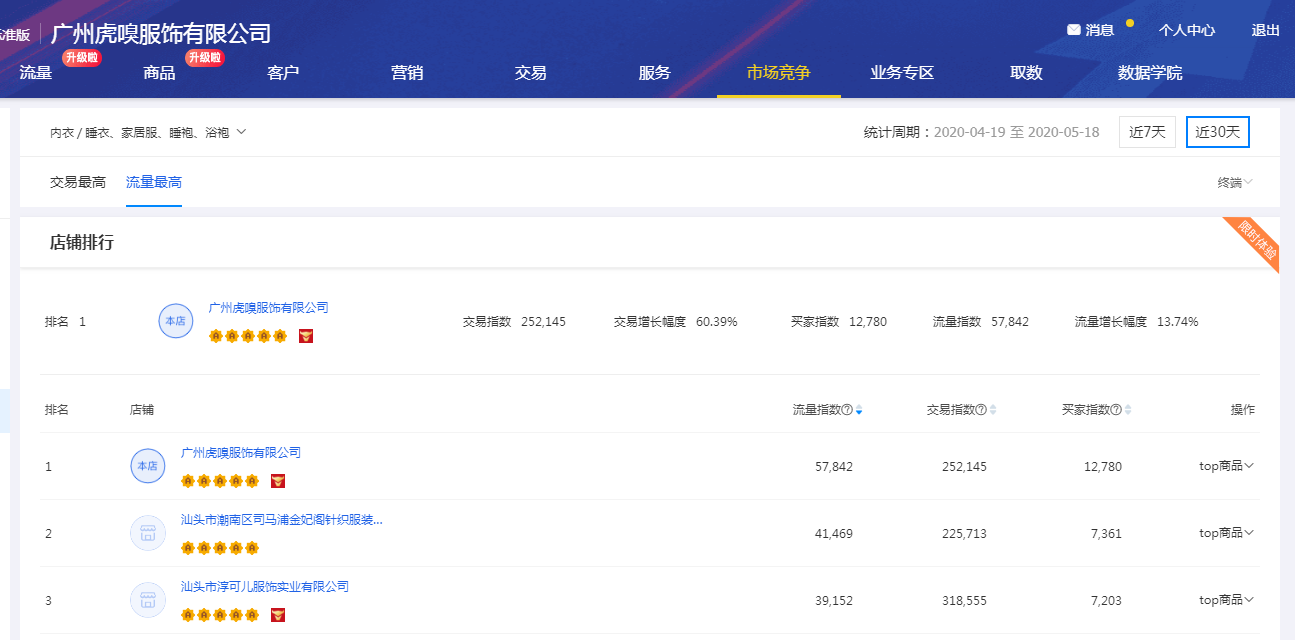Viewport: 1295px width, 640px height.
Task: Click the help icon next to 买家指数 column
Action: click(1116, 410)
